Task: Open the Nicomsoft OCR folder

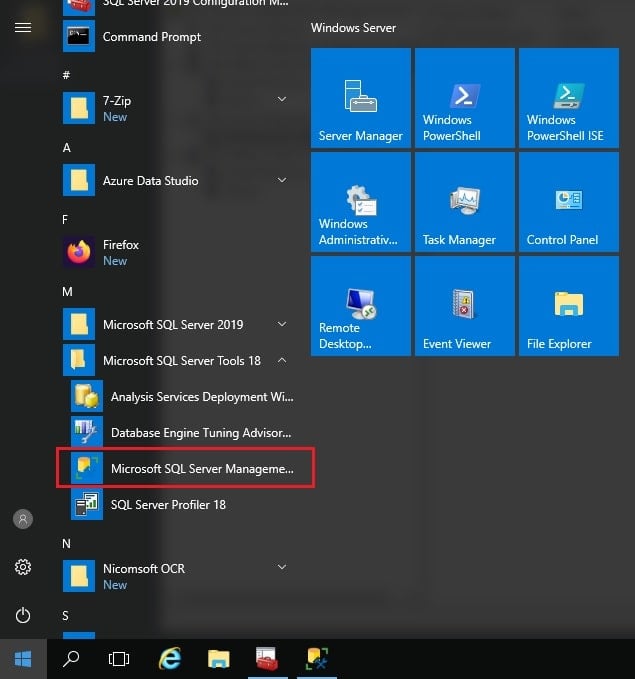Action: point(178,576)
